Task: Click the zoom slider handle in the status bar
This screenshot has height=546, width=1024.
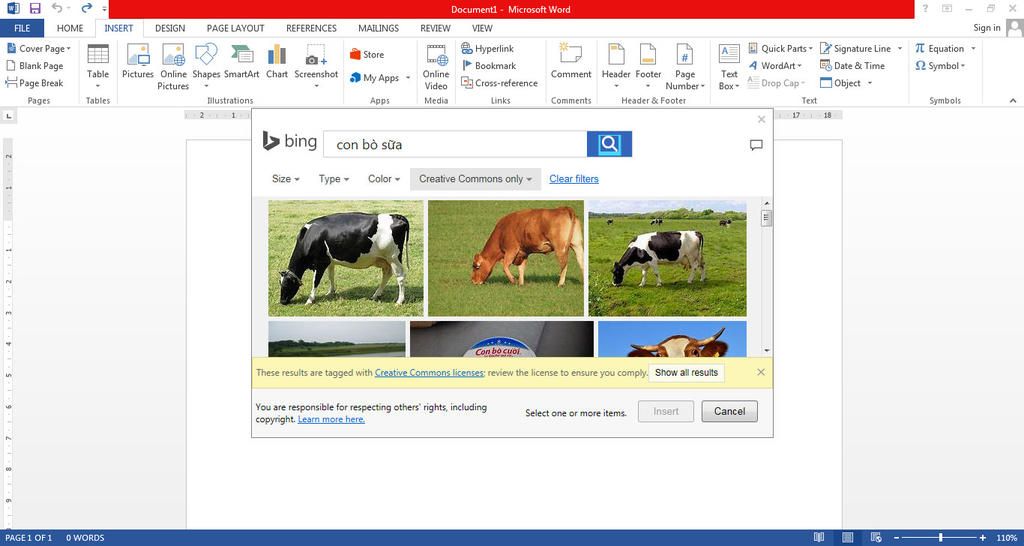Action: (x=940, y=538)
